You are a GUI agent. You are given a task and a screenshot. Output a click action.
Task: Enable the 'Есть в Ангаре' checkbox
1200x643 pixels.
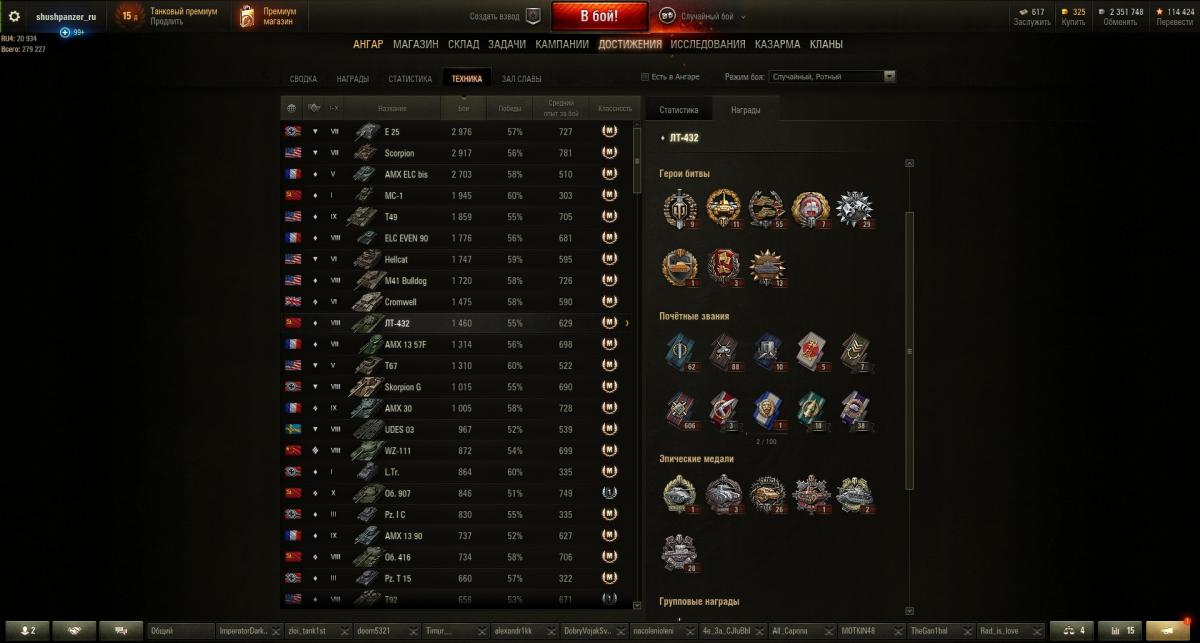click(644, 77)
